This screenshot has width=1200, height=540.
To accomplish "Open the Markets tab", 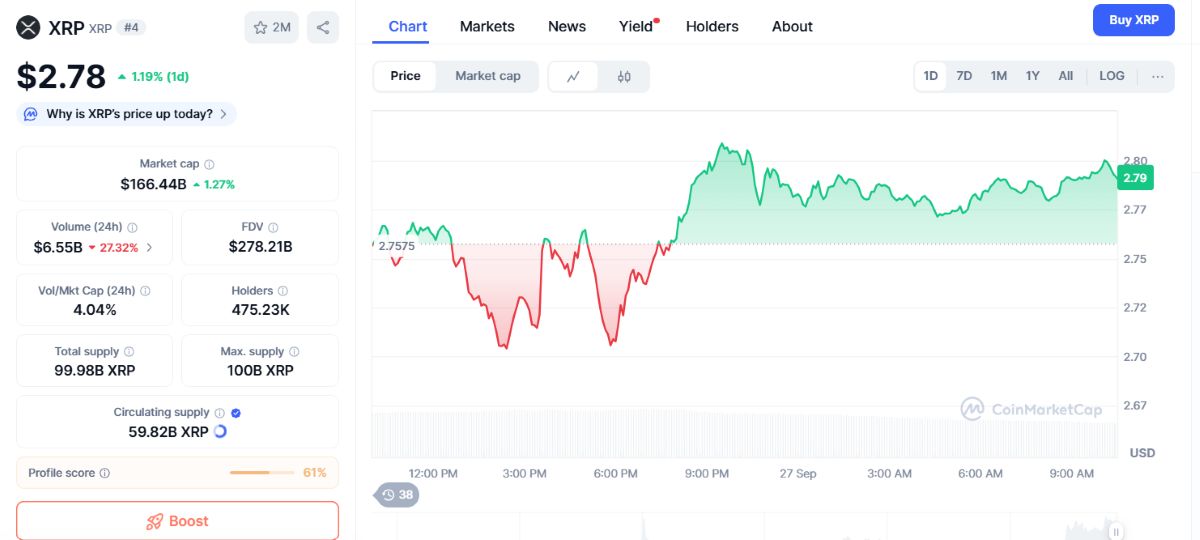I will pos(487,26).
